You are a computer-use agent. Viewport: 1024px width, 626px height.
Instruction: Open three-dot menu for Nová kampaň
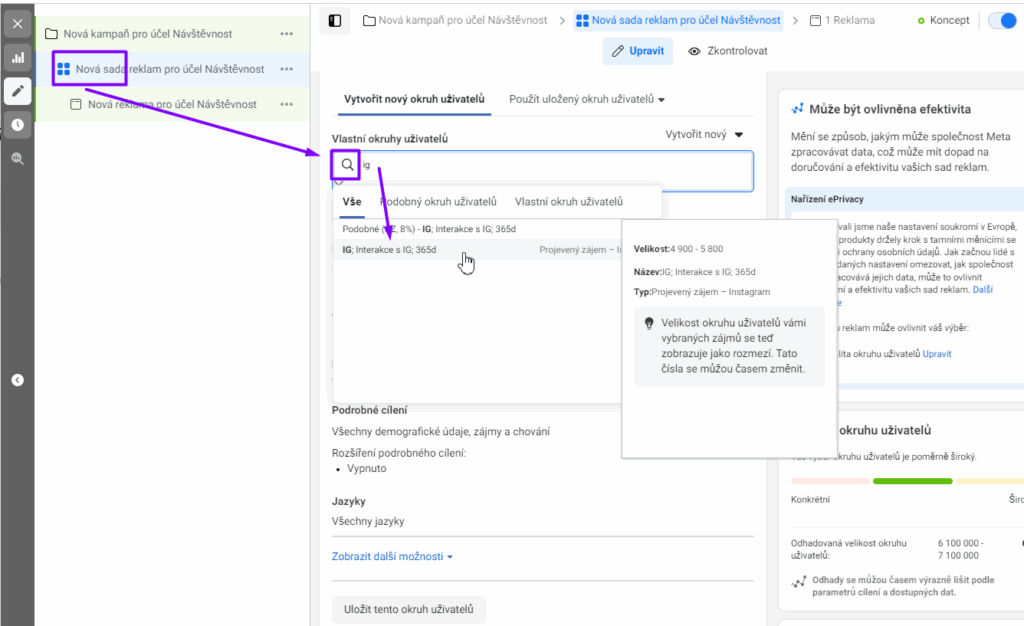tap(287, 34)
